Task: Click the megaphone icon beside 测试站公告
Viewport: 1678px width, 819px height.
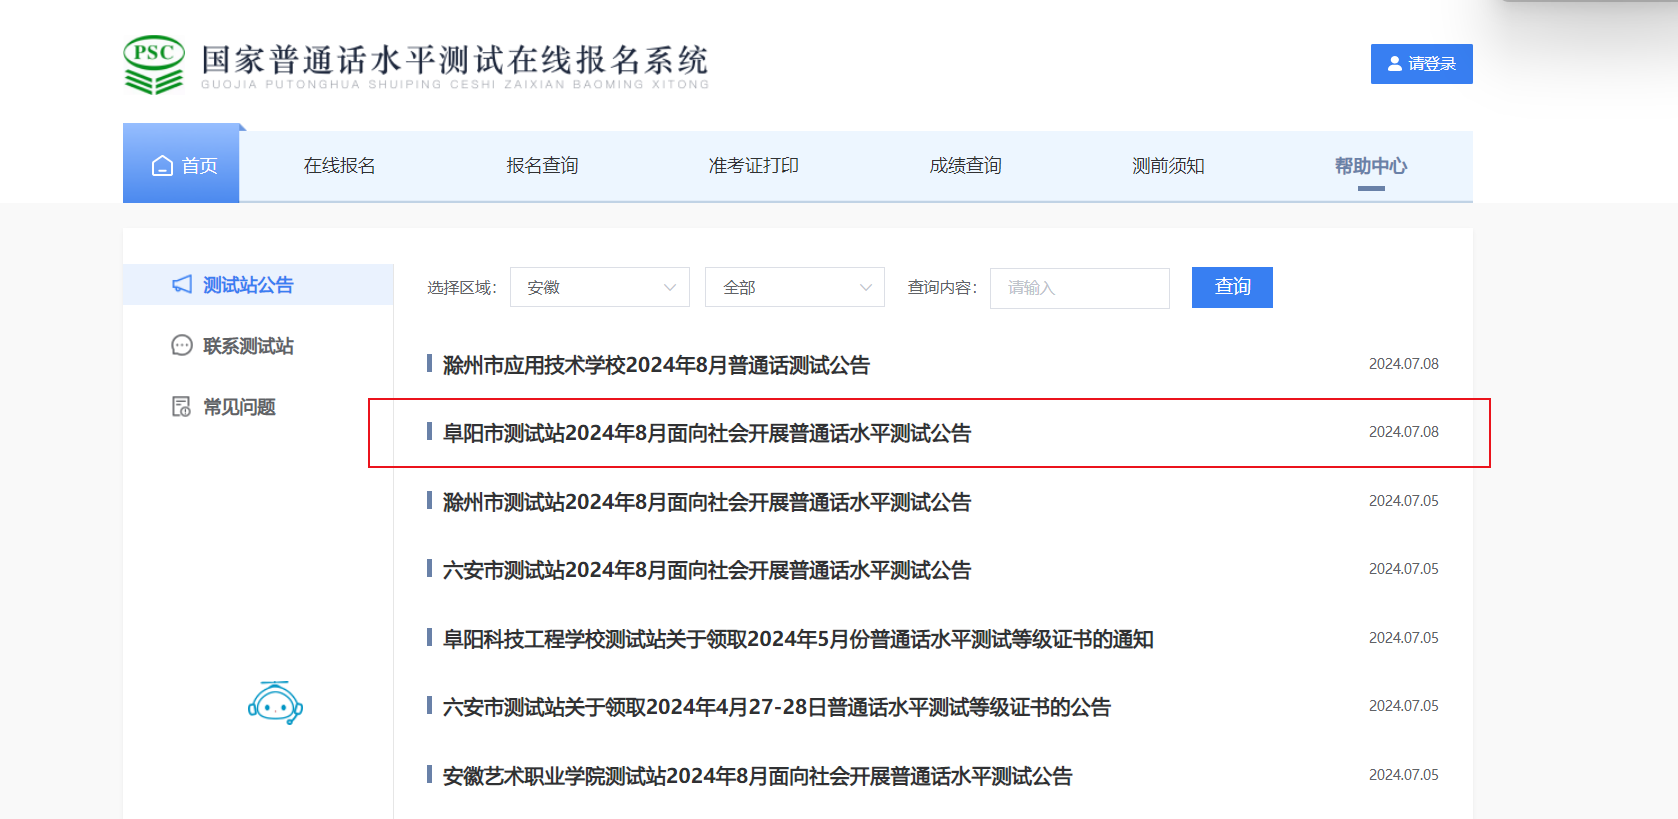Action: (x=182, y=285)
